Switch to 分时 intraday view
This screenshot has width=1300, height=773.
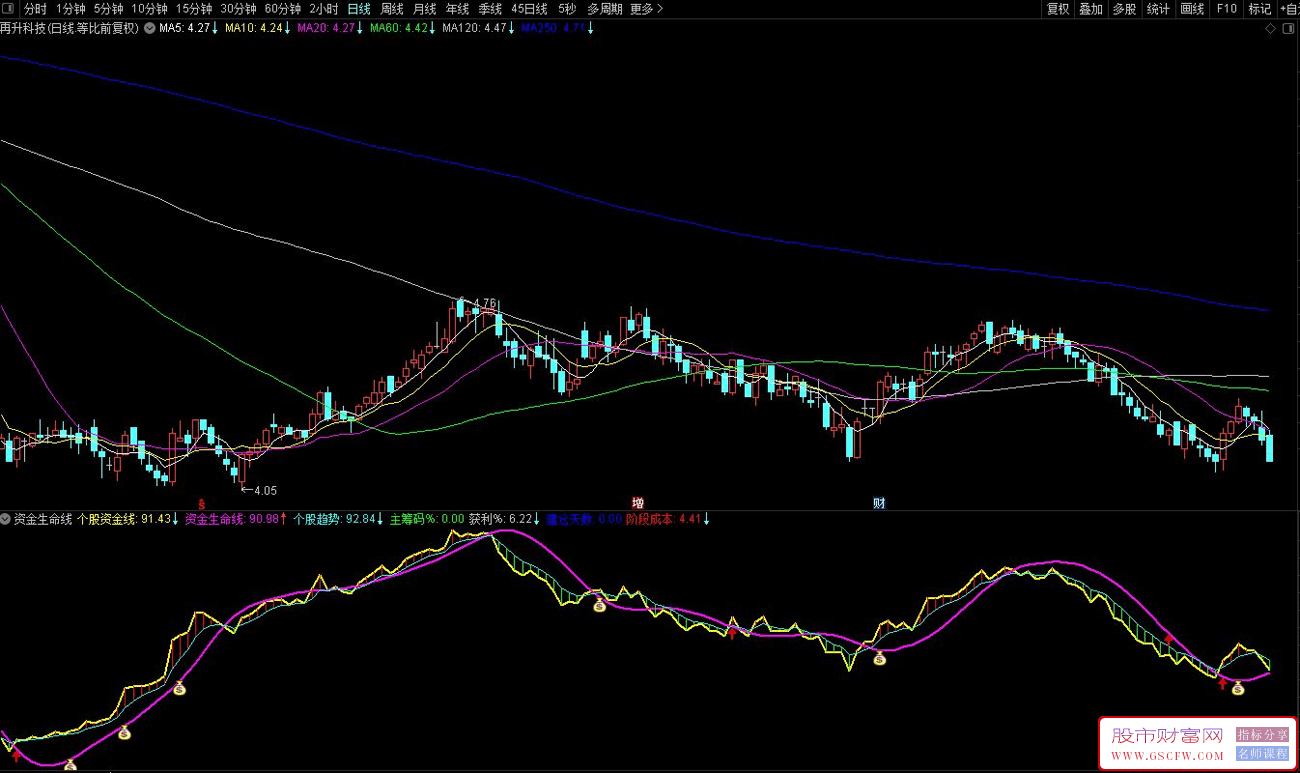point(35,9)
